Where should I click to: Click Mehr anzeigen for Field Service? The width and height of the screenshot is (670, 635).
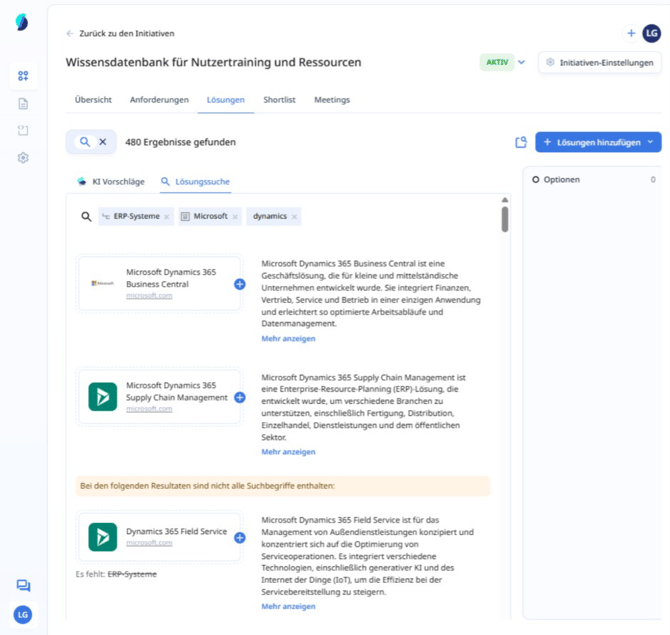288,606
